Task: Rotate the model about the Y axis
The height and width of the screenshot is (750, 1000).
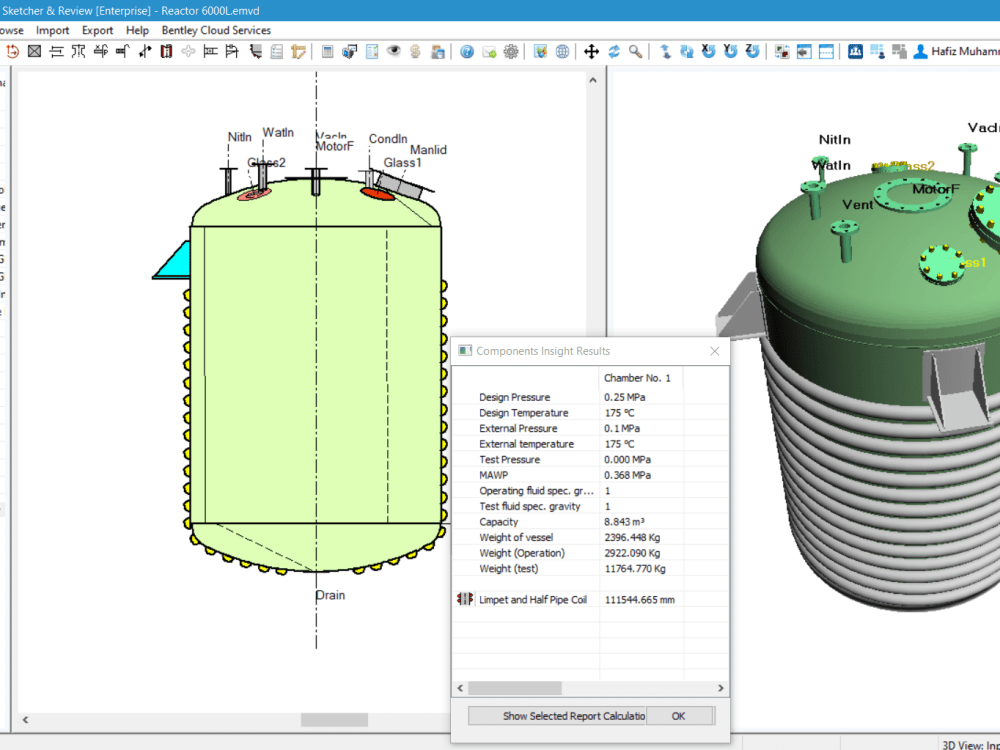Action: click(x=729, y=50)
